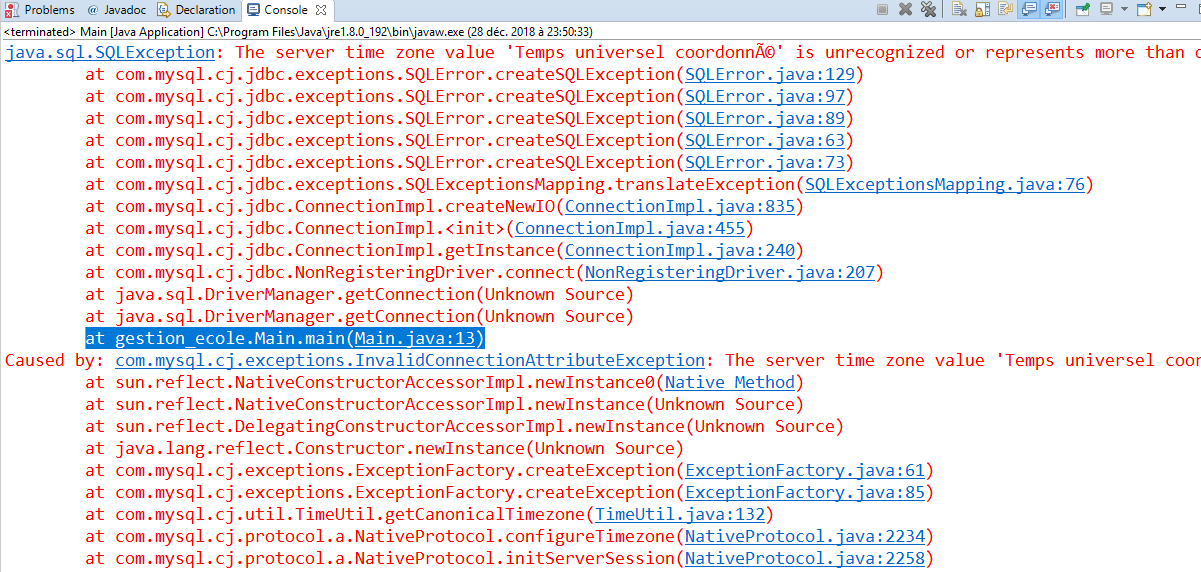Open the SQLError.java:89 link

coord(764,118)
